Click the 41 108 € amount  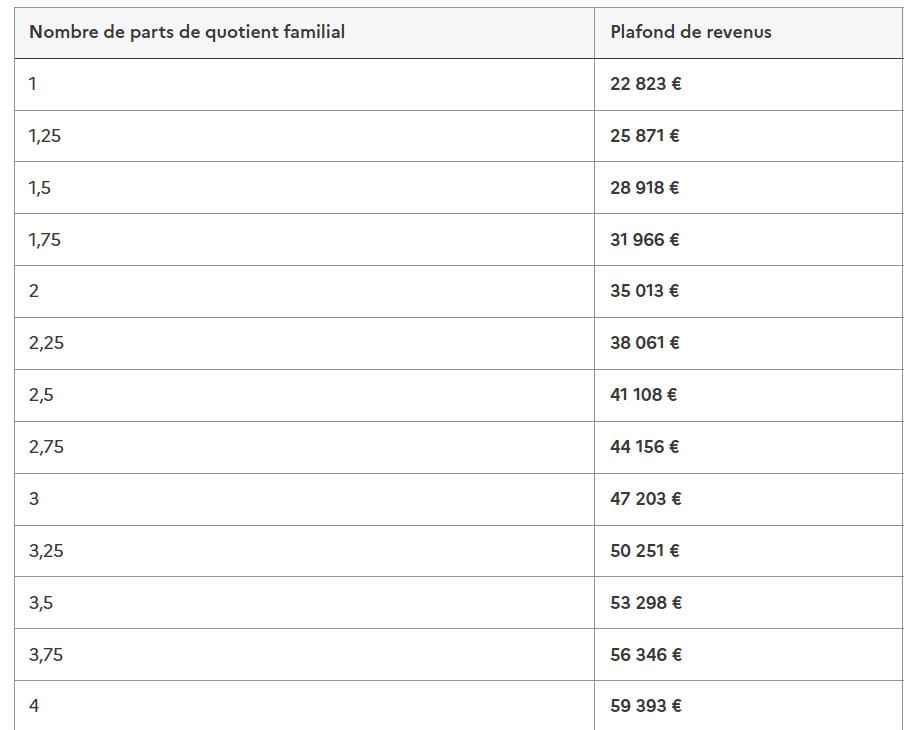pyautogui.click(x=644, y=395)
